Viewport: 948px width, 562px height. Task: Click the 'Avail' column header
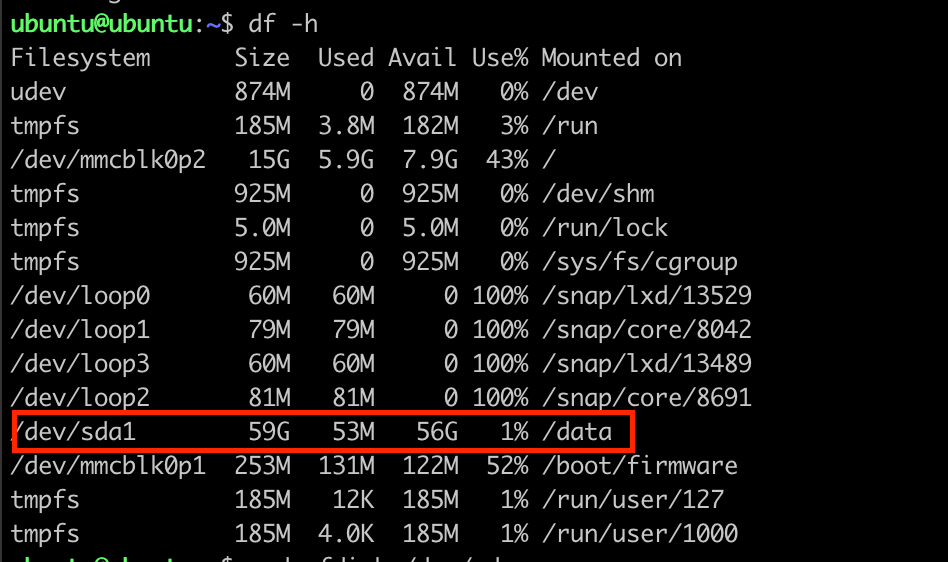(423, 58)
